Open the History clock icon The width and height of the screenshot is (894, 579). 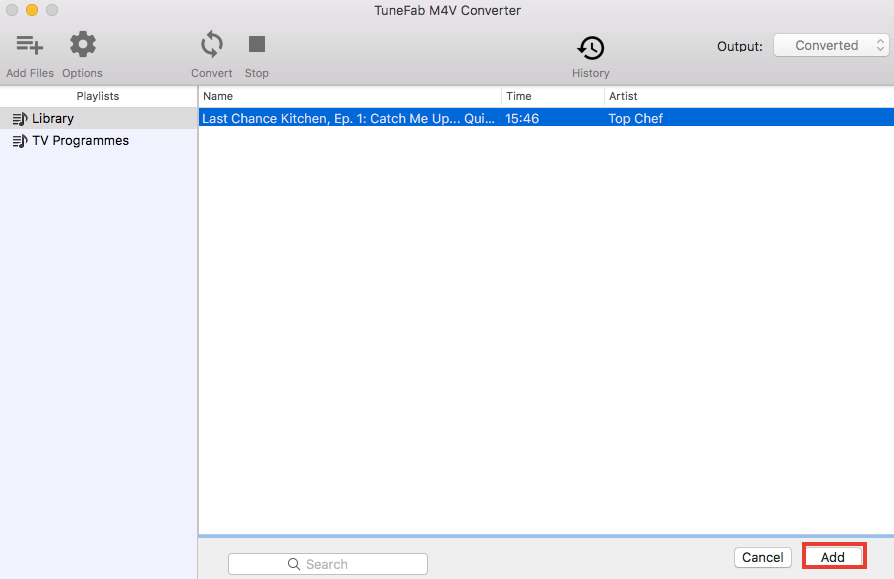(x=591, y=48)
